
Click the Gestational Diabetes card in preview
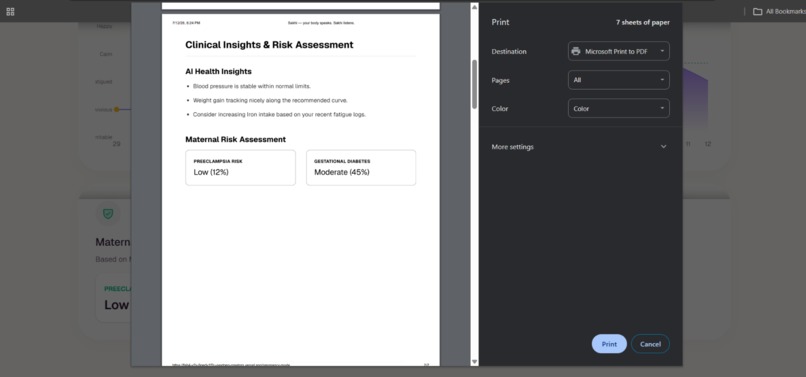pos(361,168)
